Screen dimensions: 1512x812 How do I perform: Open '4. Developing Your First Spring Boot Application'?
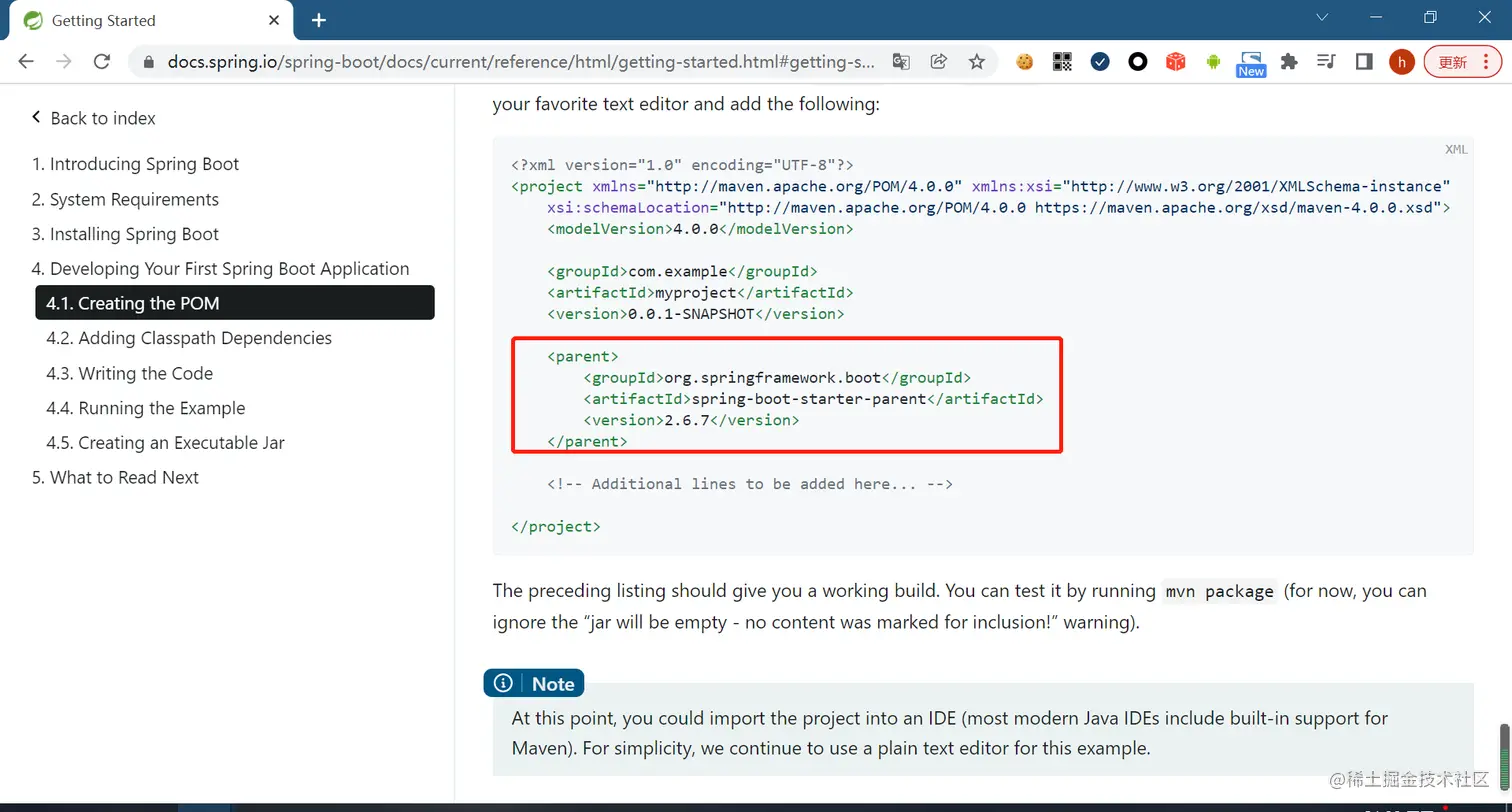click(x=220, y=269)
